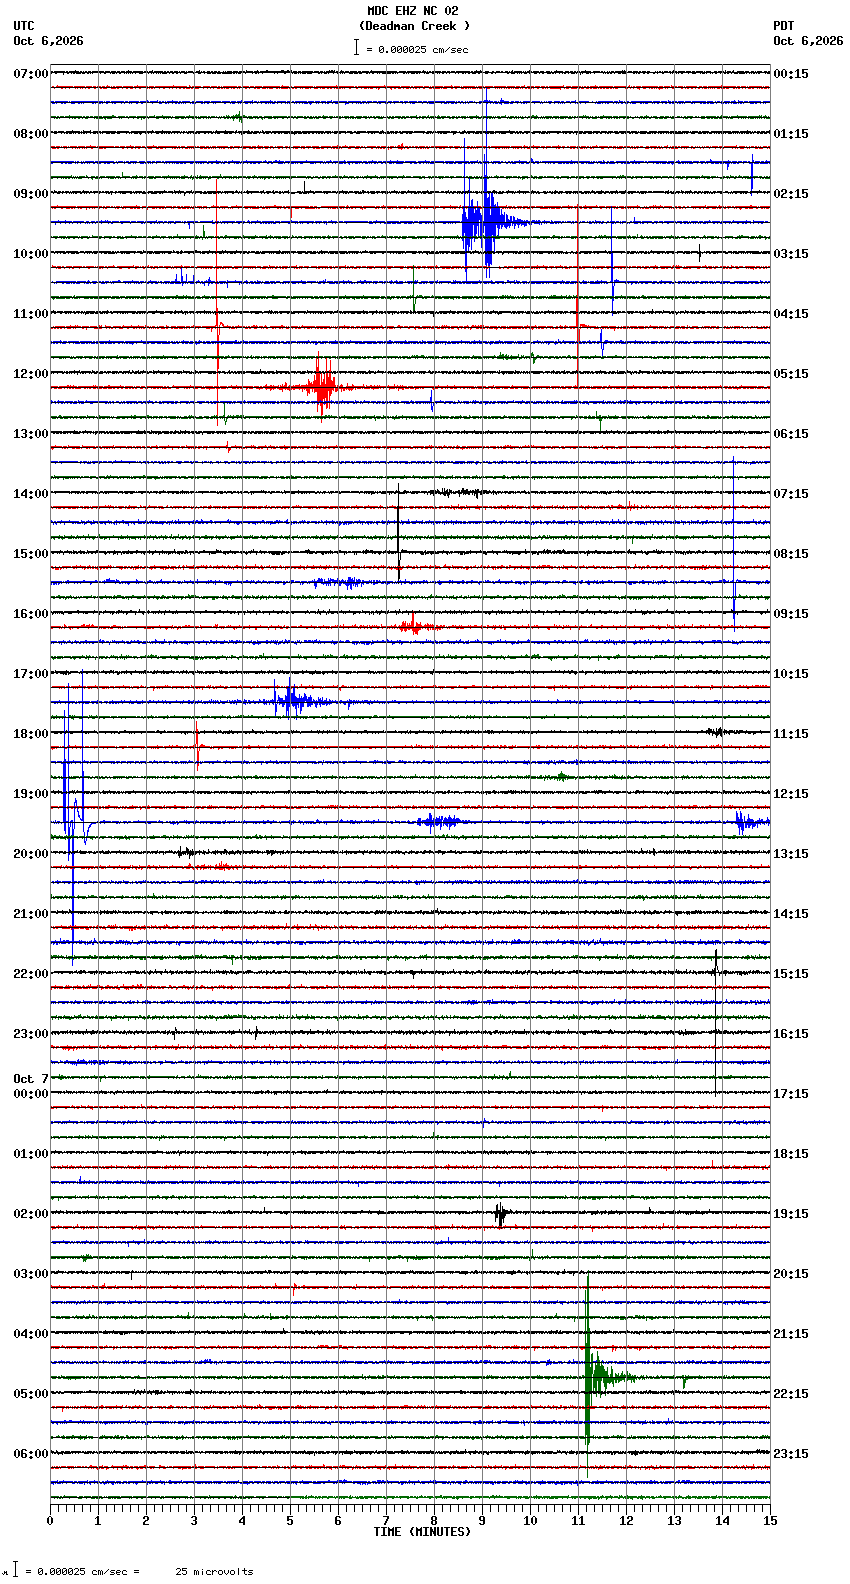Click the '25 microvolts' footer text
850x1584 pixels.
215,1572
